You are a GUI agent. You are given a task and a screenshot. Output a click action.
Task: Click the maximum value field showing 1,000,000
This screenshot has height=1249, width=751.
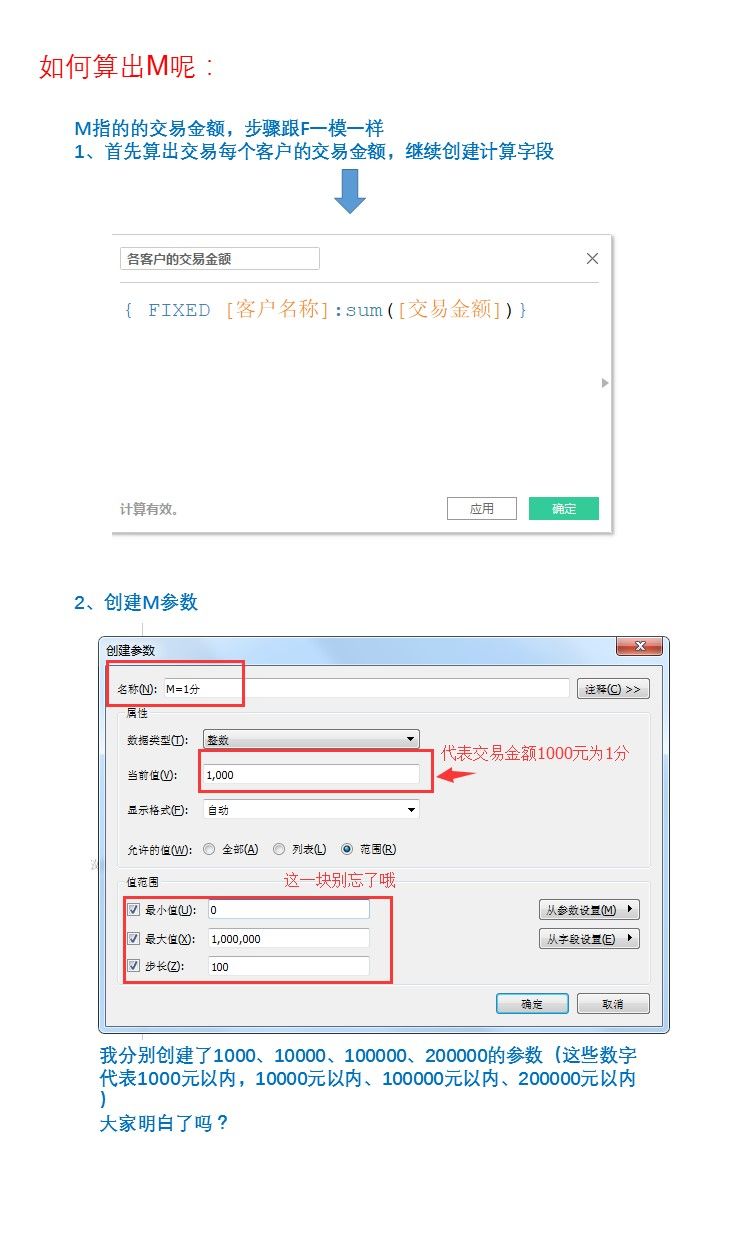click(288, 939)
